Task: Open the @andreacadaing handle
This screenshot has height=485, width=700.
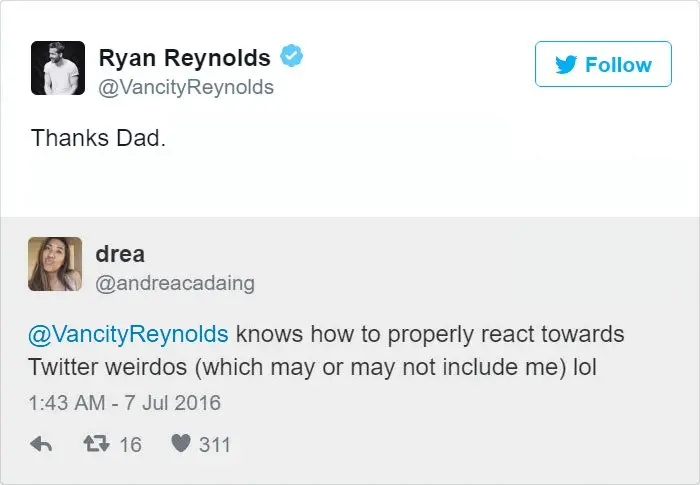Action: point(175,283)
